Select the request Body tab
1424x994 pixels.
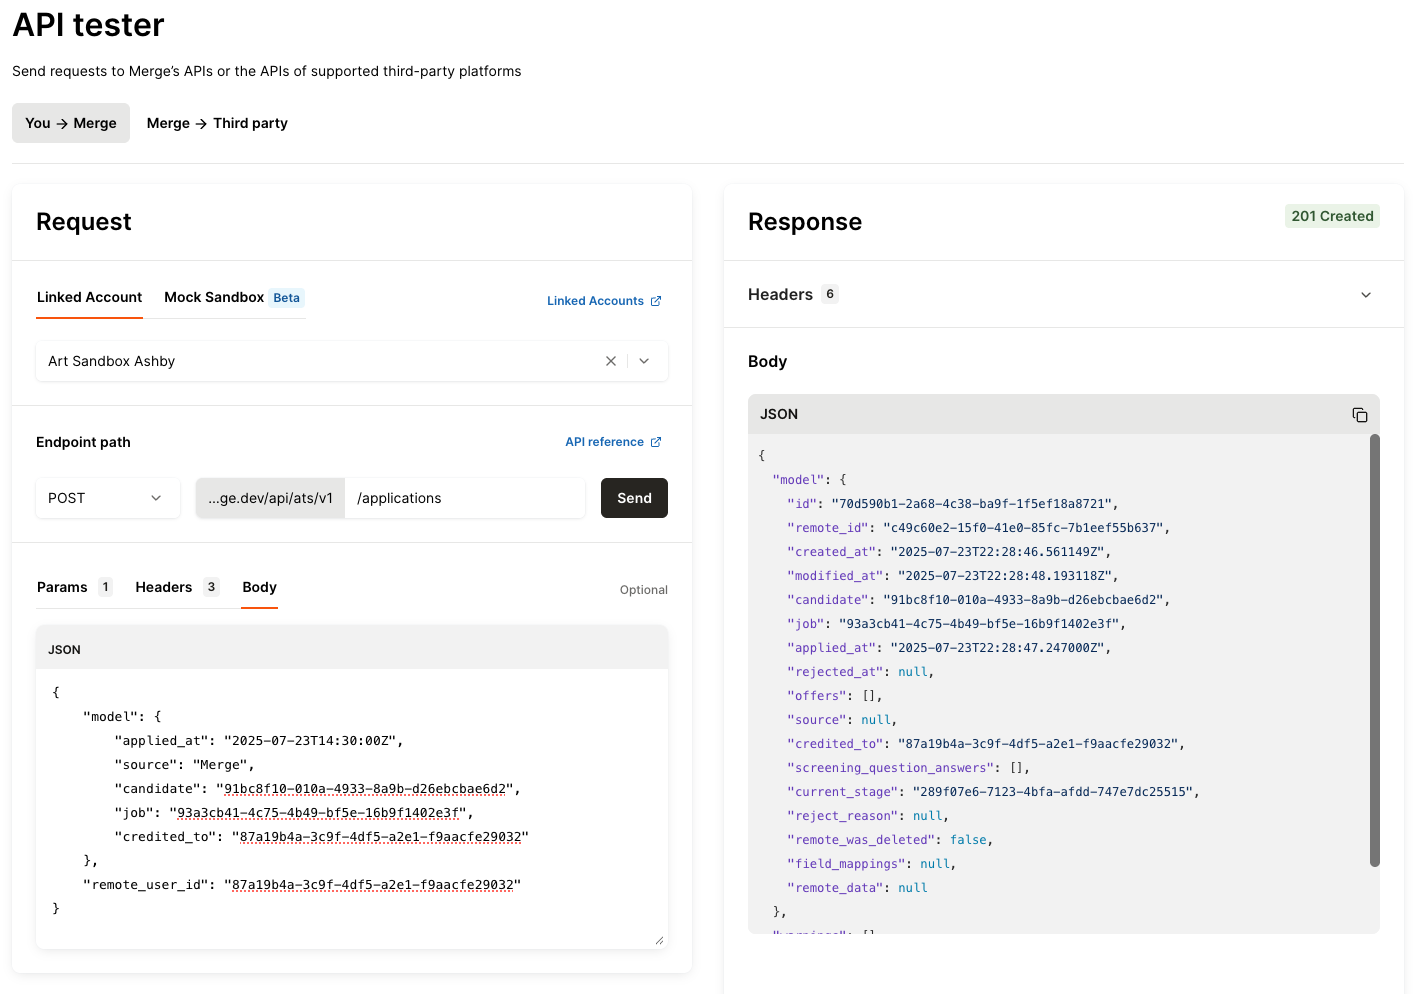[259, 587]
